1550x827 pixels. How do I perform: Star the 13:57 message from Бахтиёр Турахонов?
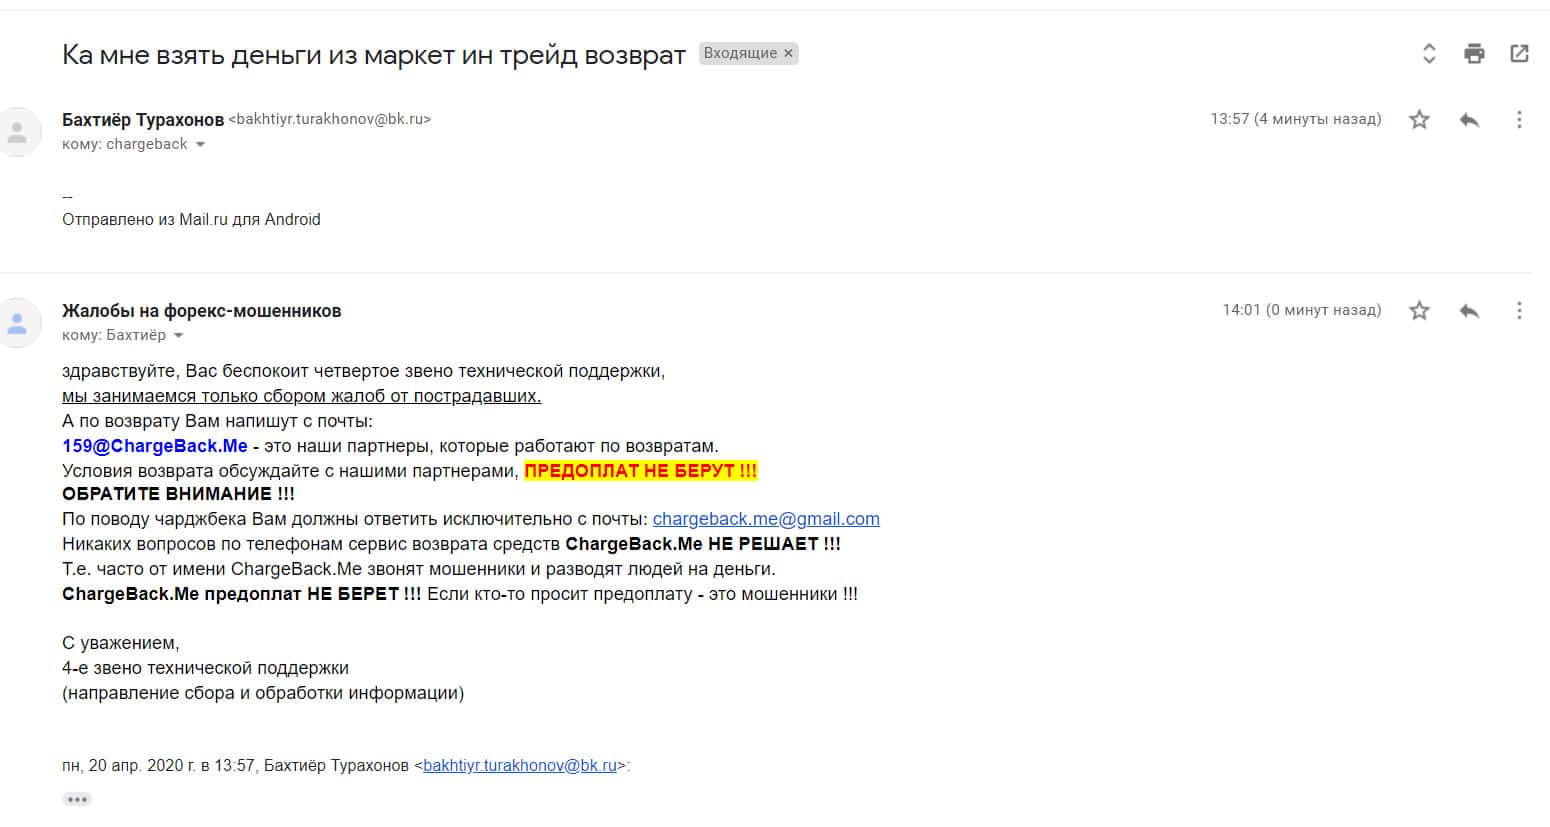1419,120
